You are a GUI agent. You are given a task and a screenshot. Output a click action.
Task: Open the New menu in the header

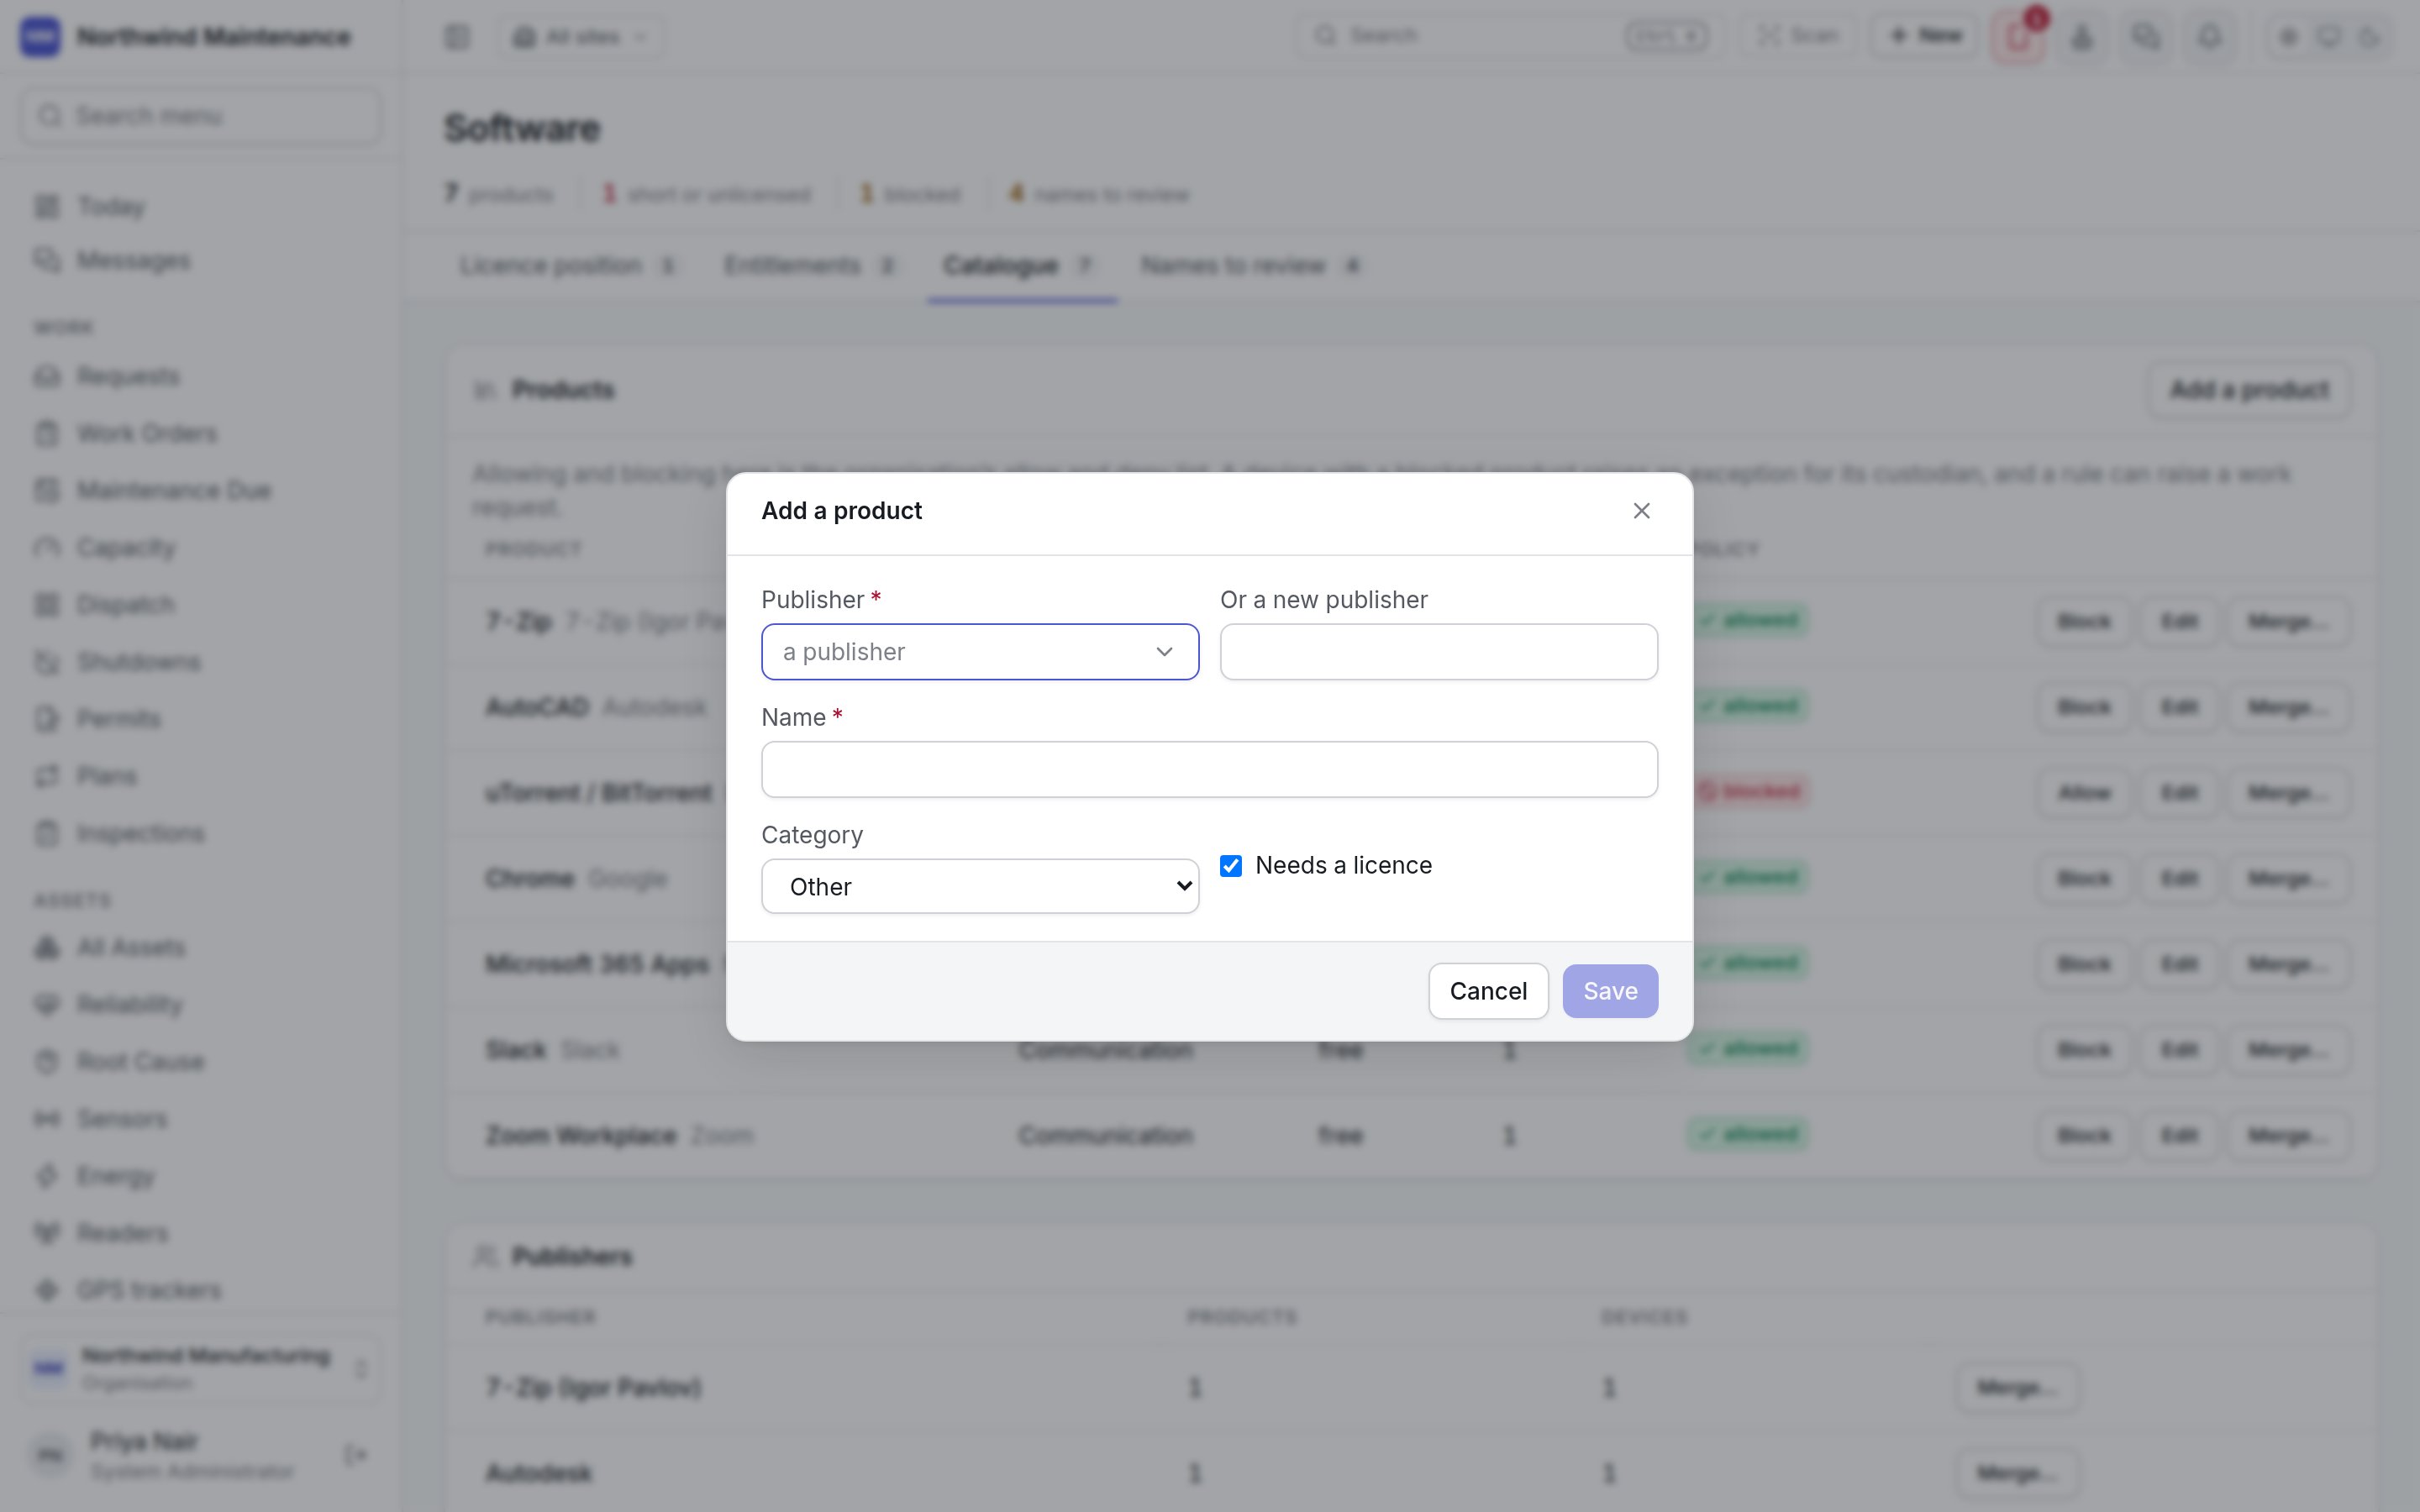pyautogui.click(x=1925, y=36)
